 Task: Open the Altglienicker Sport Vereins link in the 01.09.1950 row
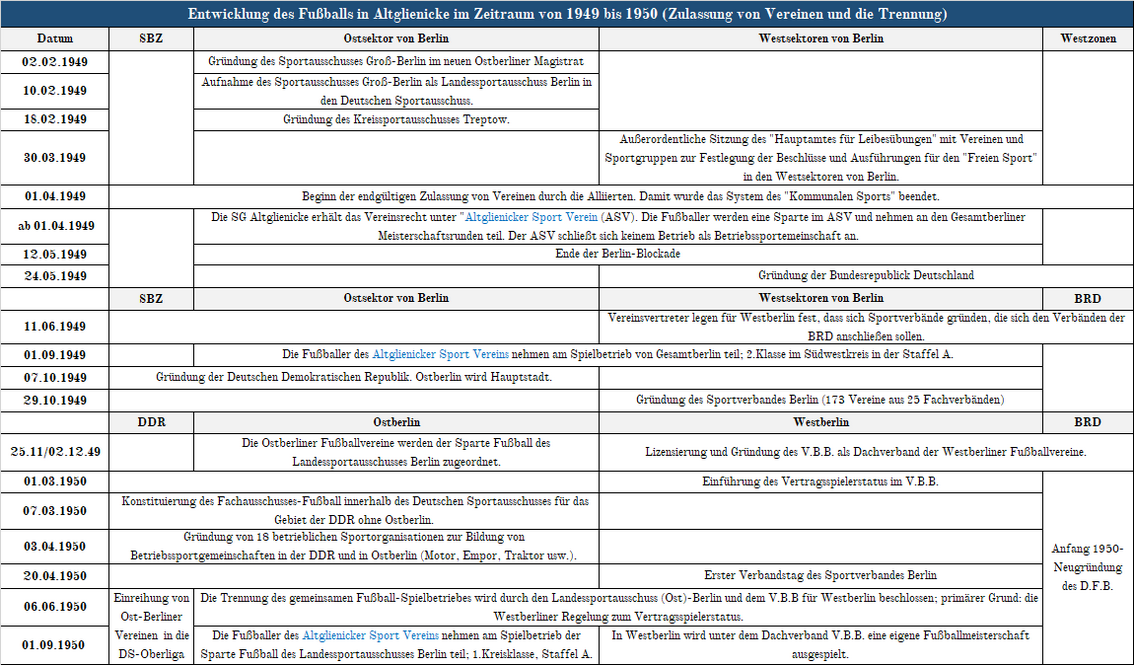point(370,635)
